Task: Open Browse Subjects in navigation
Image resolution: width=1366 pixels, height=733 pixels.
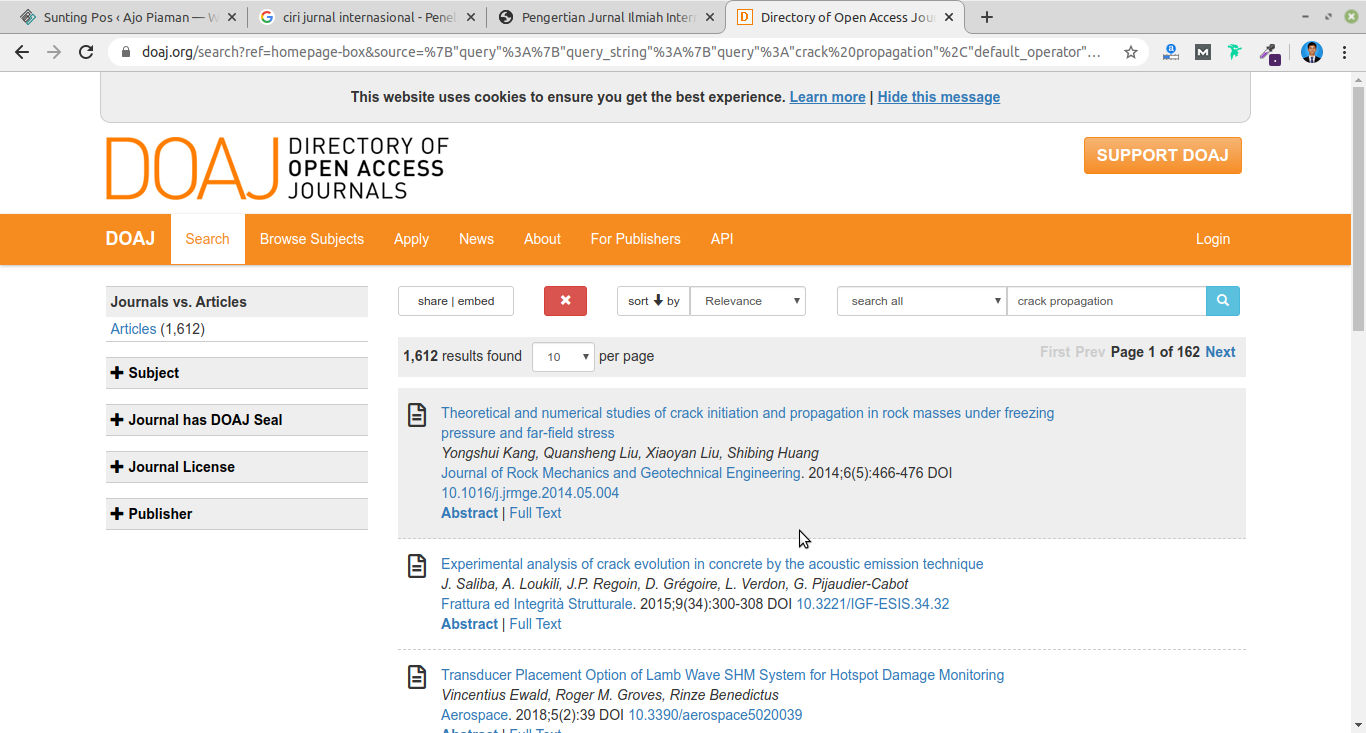Action: (312, 239)
